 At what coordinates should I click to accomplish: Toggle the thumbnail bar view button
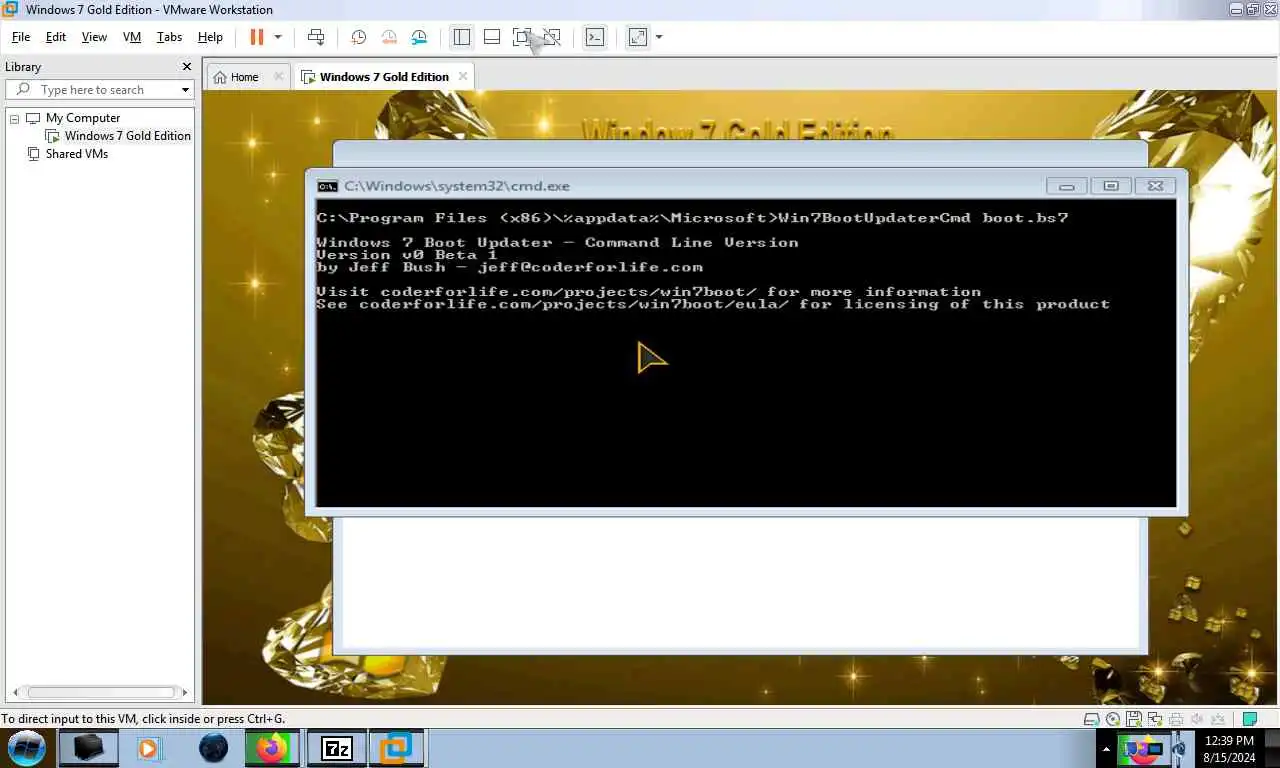coord(492,37)
